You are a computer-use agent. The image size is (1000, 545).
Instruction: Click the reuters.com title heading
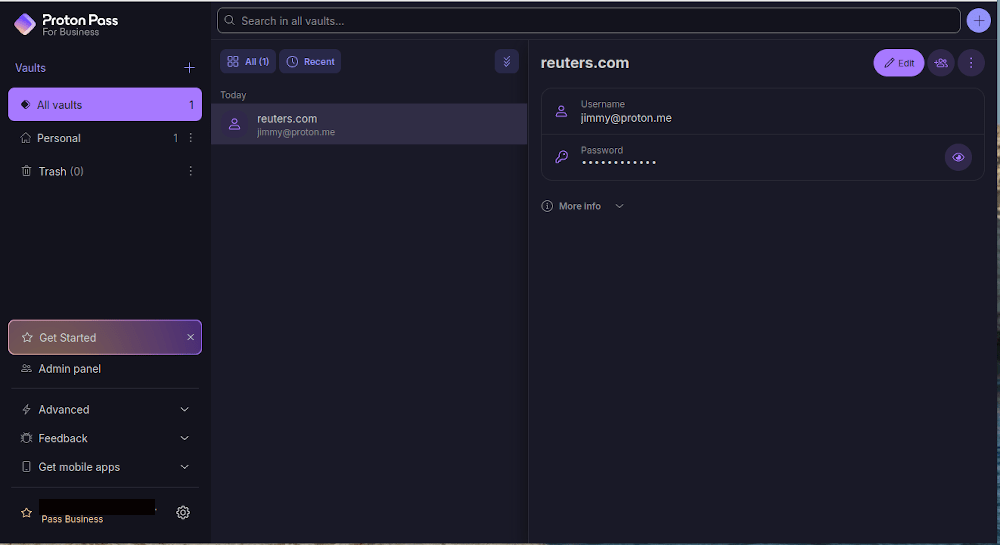pyautogui.click(x=585, y=62)
